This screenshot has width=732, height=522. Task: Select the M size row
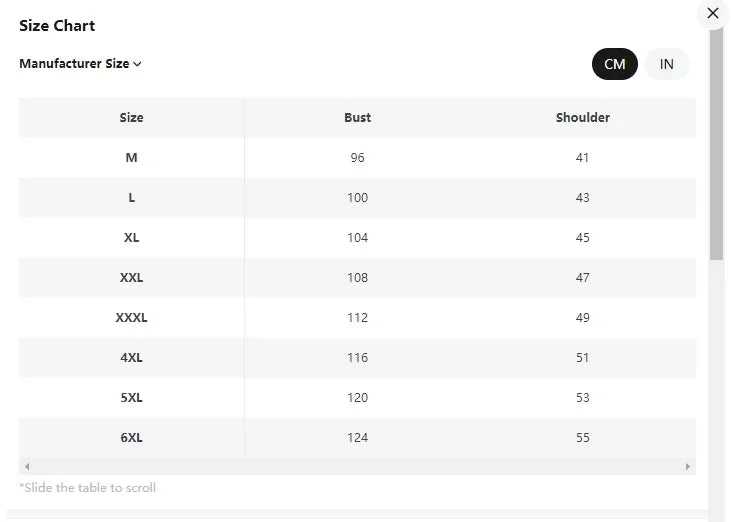pos(131,158)
